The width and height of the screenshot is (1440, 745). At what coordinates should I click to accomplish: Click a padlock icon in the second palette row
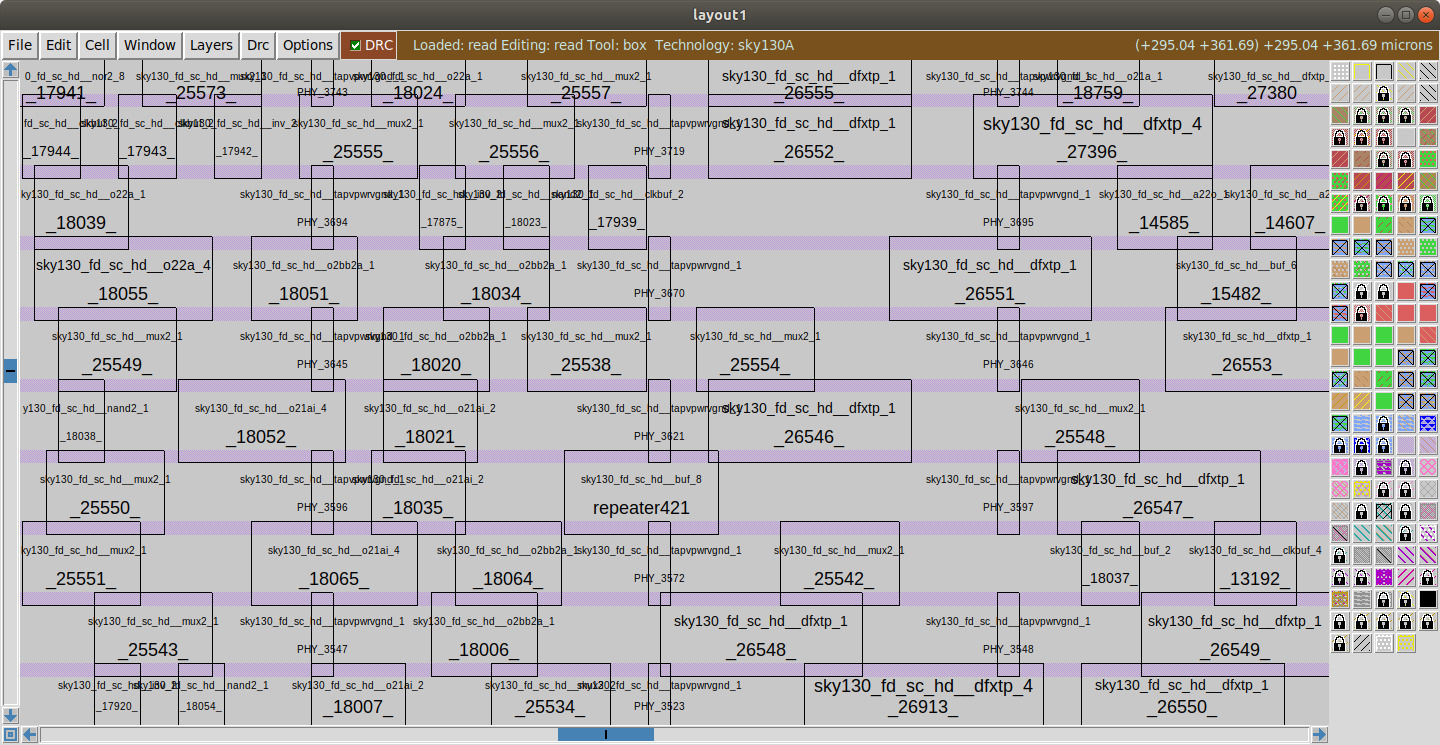(x=1384, y=93)
